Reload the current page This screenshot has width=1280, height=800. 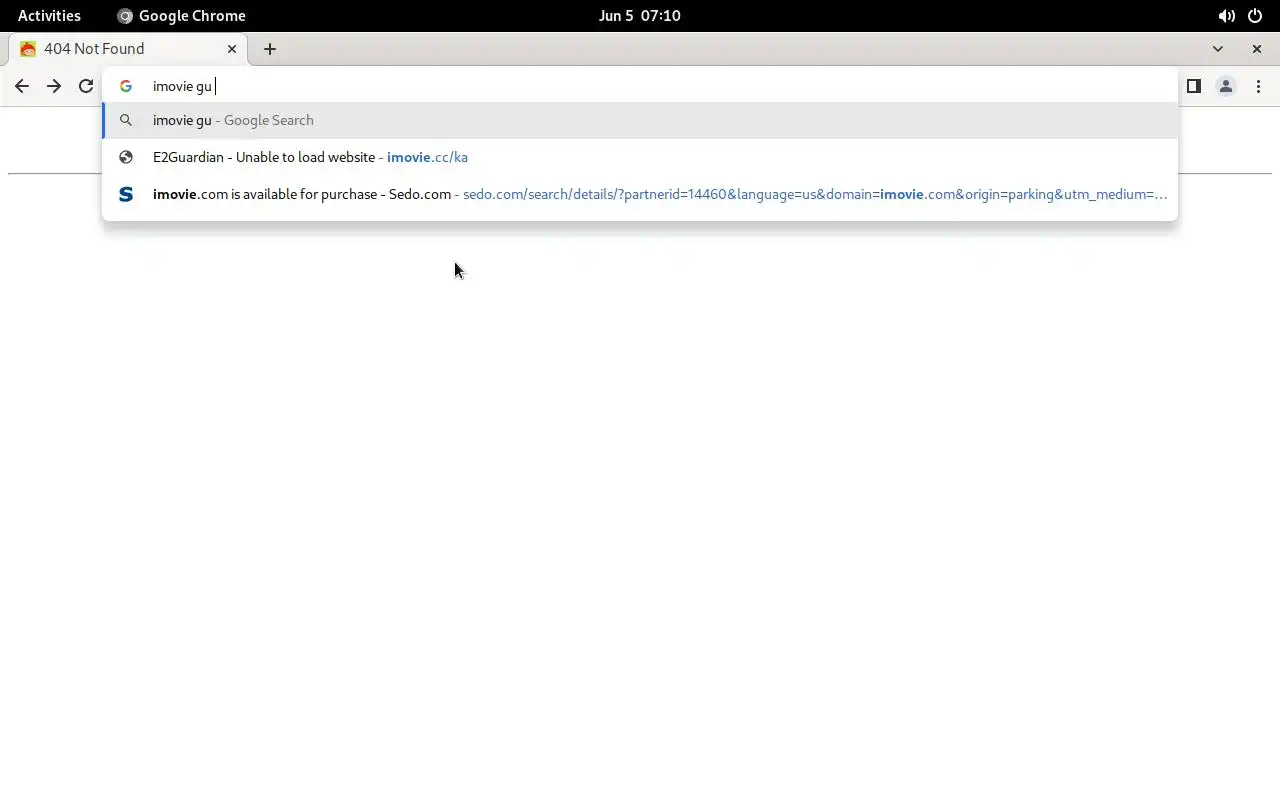86,86
